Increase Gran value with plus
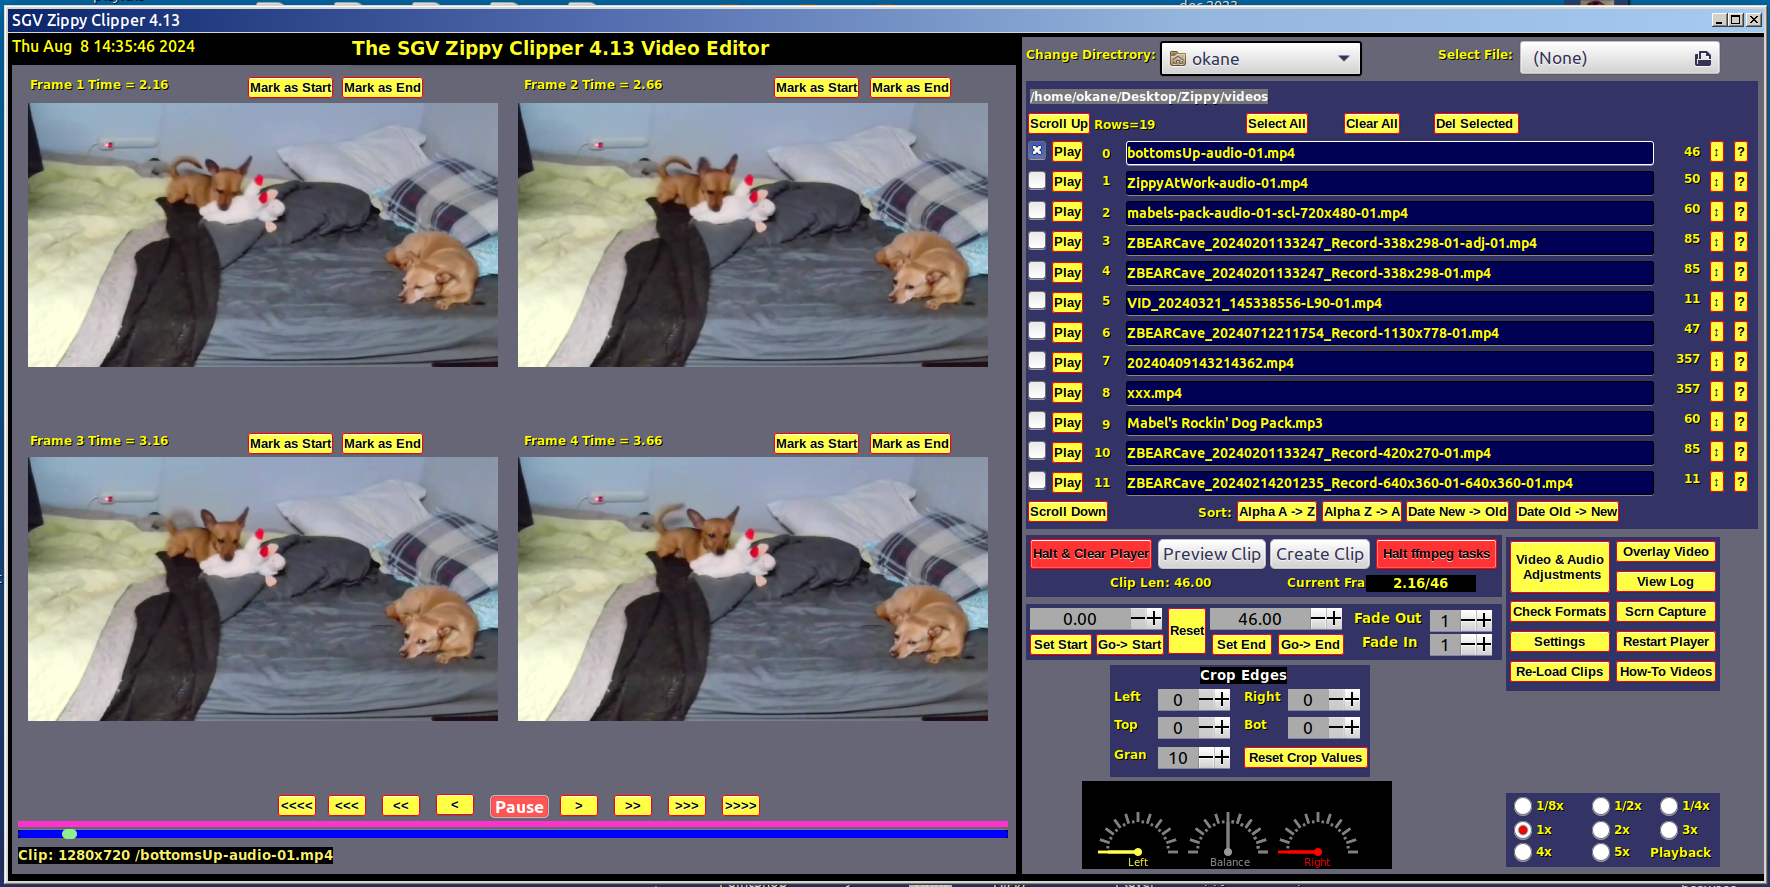The width and height of the screenshot is (1770, 887). [x=1221, y=757]
